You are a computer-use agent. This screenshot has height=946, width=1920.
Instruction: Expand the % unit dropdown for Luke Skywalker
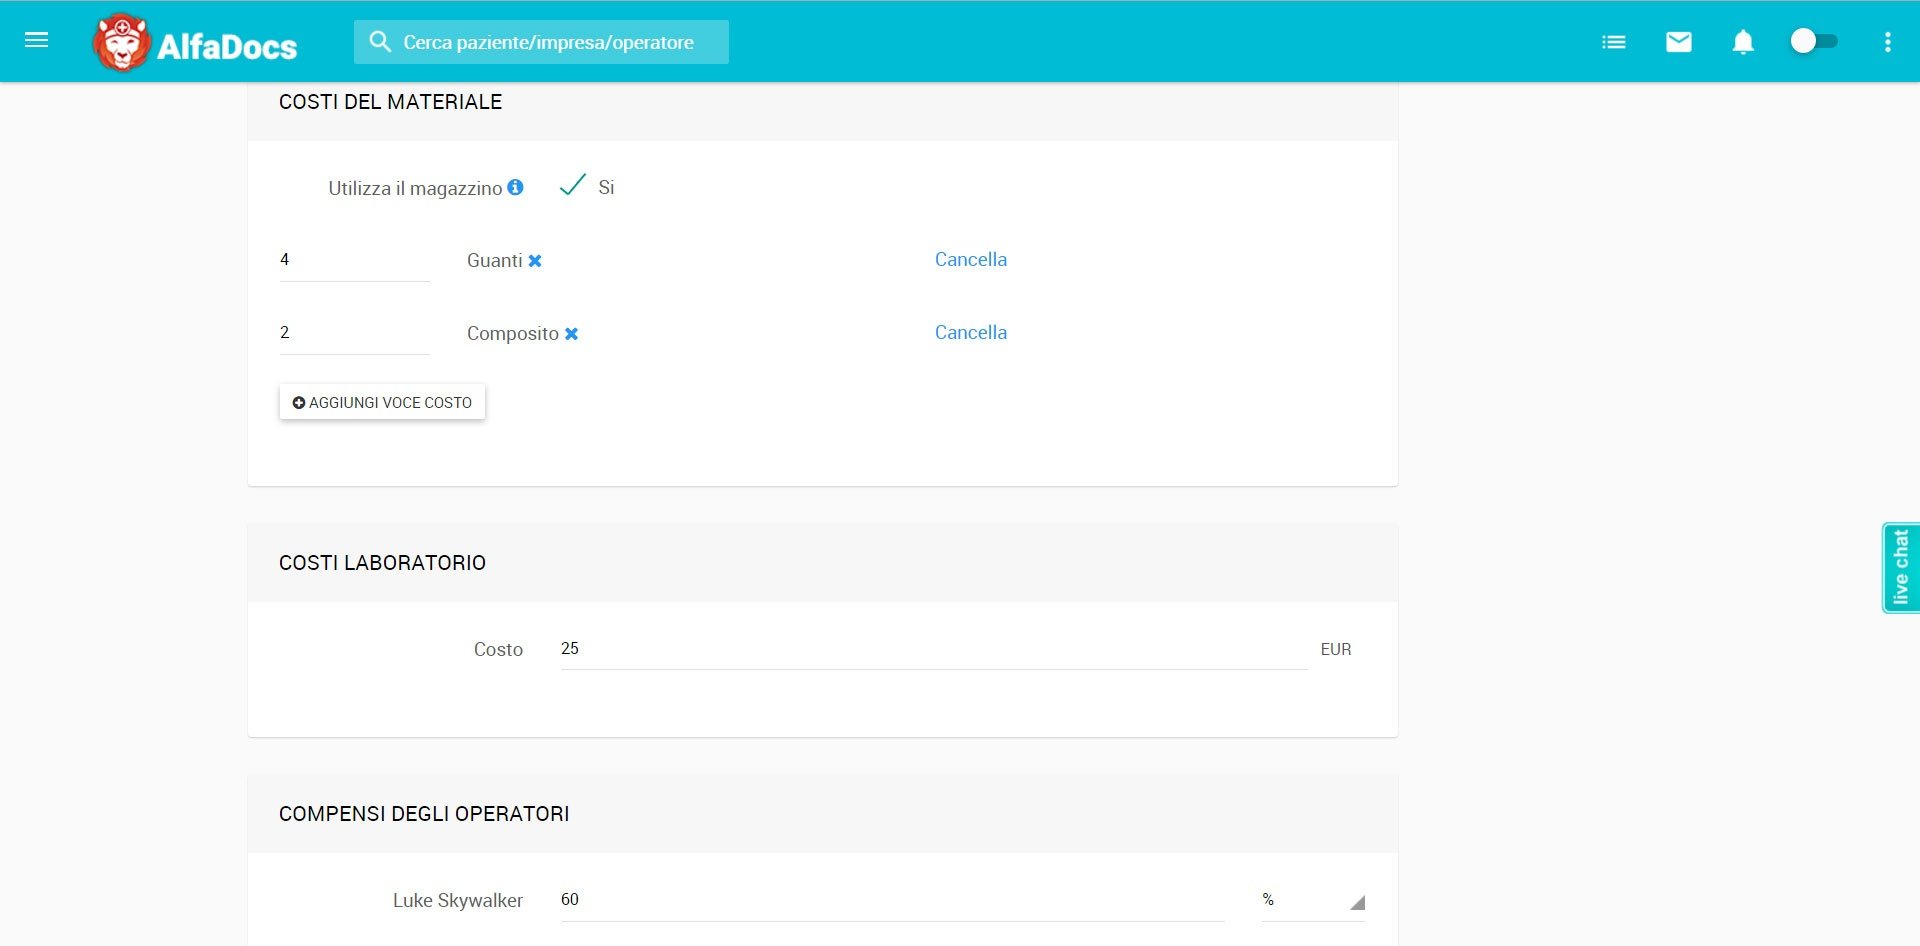coord(1313,900)
